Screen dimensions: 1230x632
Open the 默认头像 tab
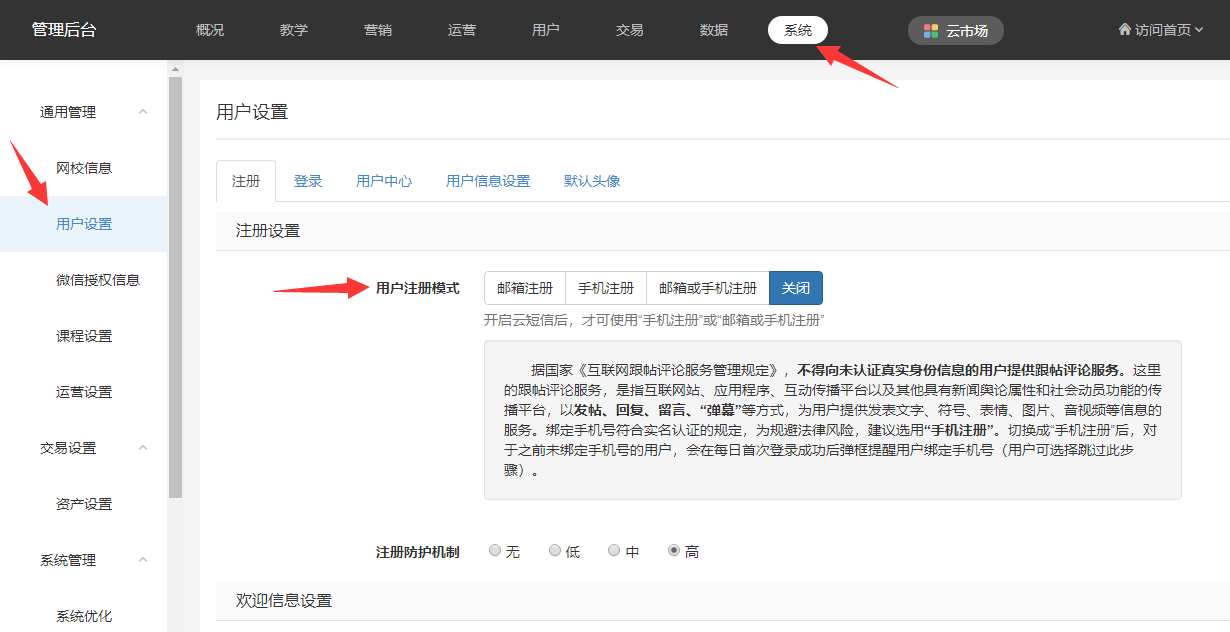[x=592, y=181]
